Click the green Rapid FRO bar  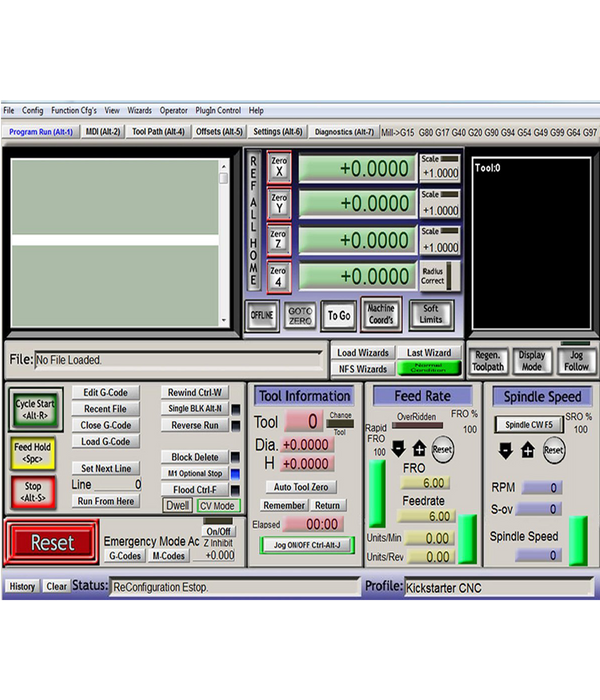tap(377, 492)
